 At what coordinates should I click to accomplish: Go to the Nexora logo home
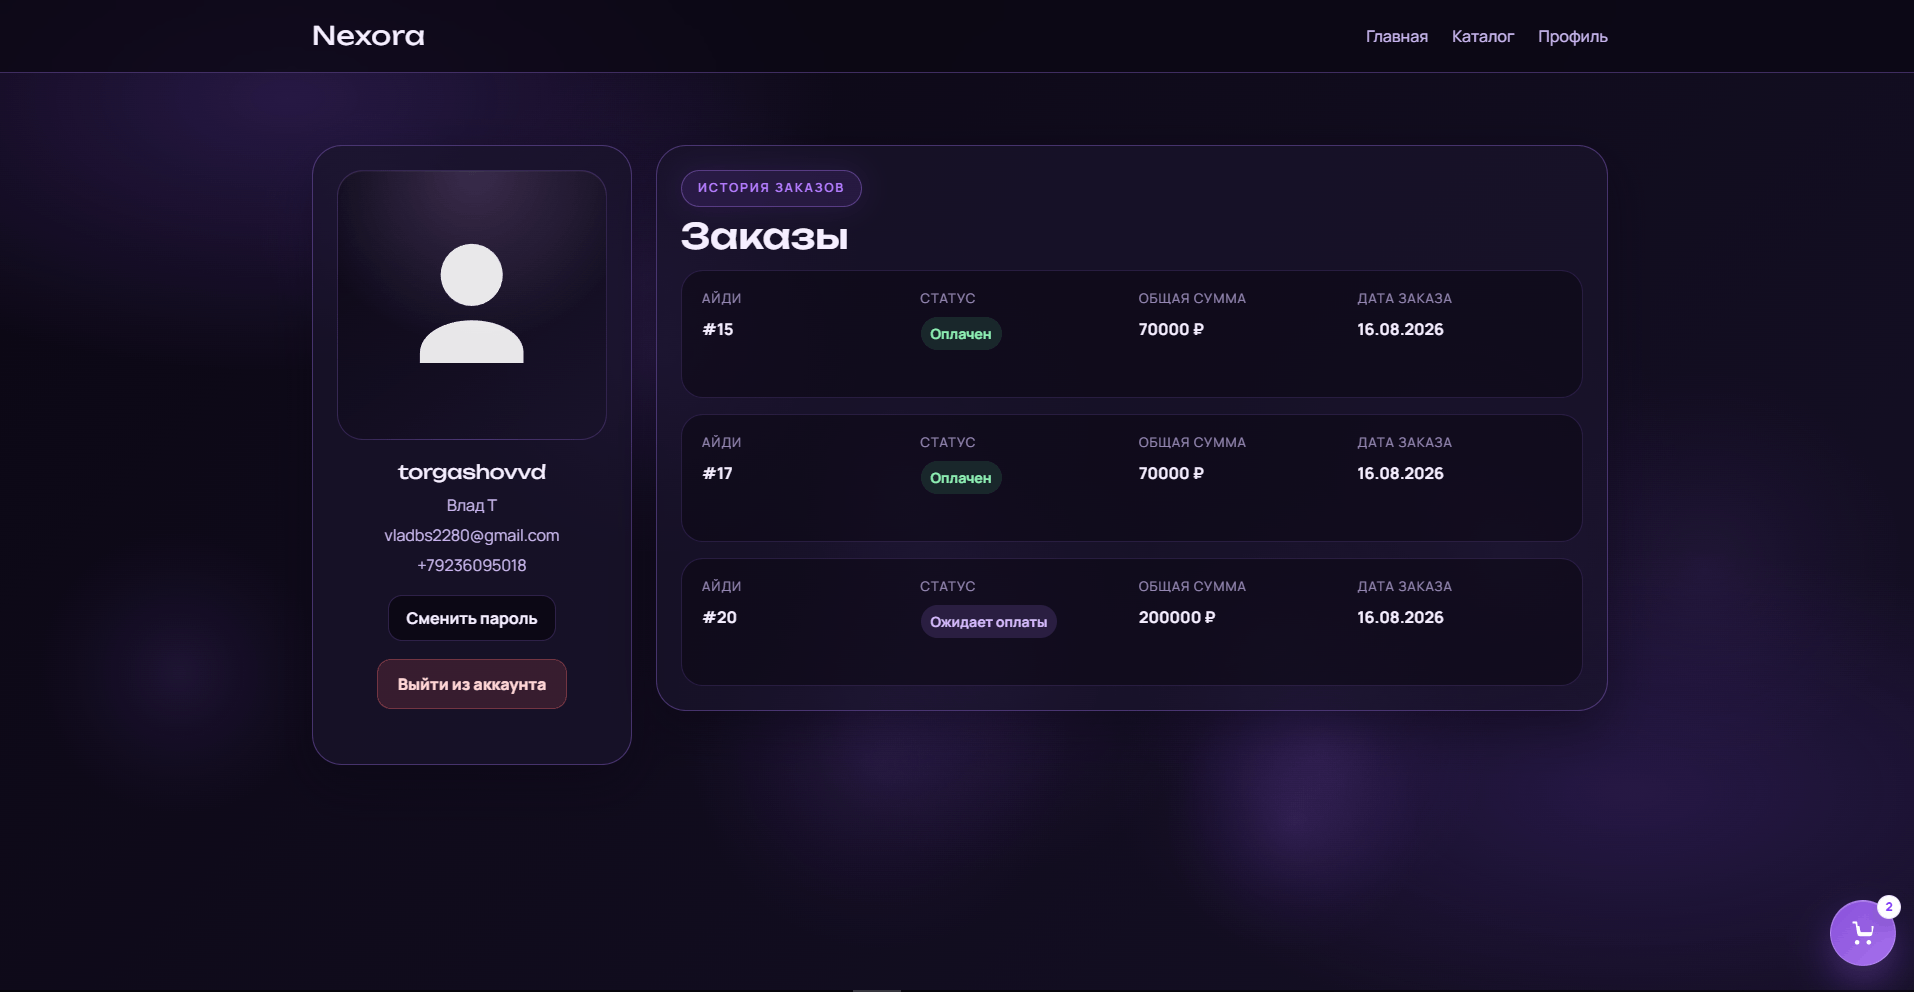coord(368,36)
